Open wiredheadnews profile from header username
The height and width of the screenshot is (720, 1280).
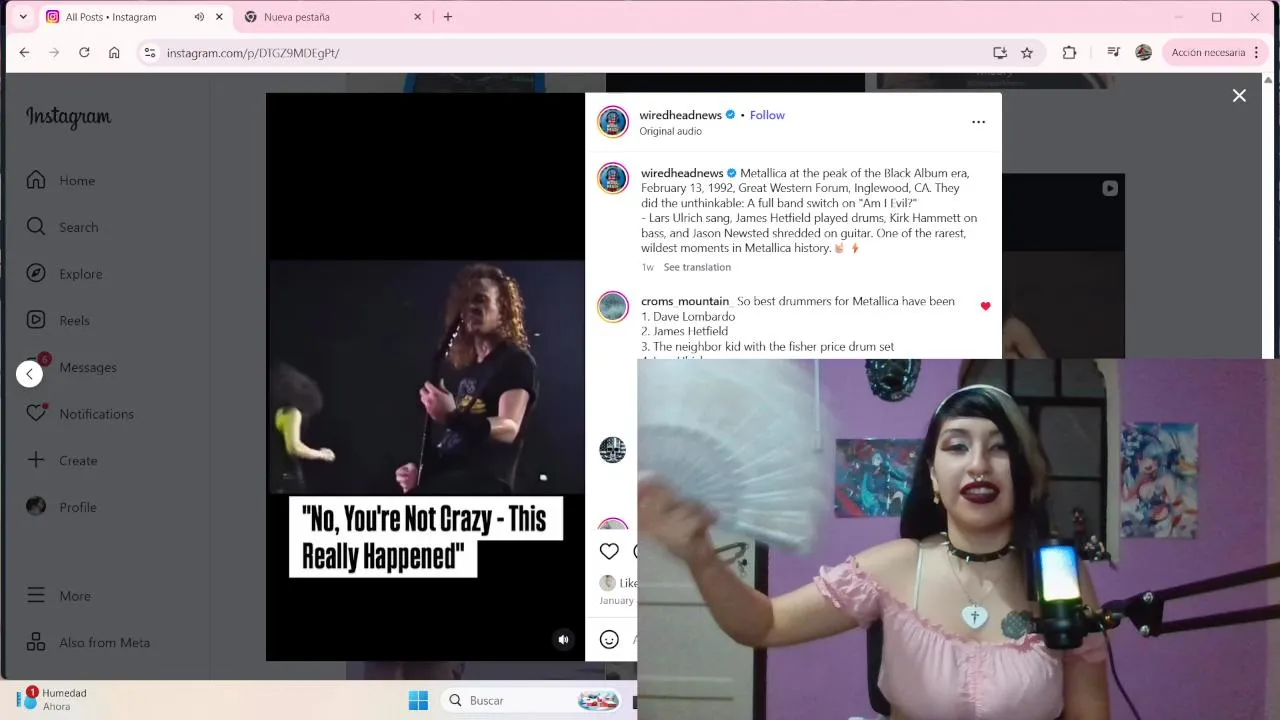pyautogui.click(x=680, y=115)
